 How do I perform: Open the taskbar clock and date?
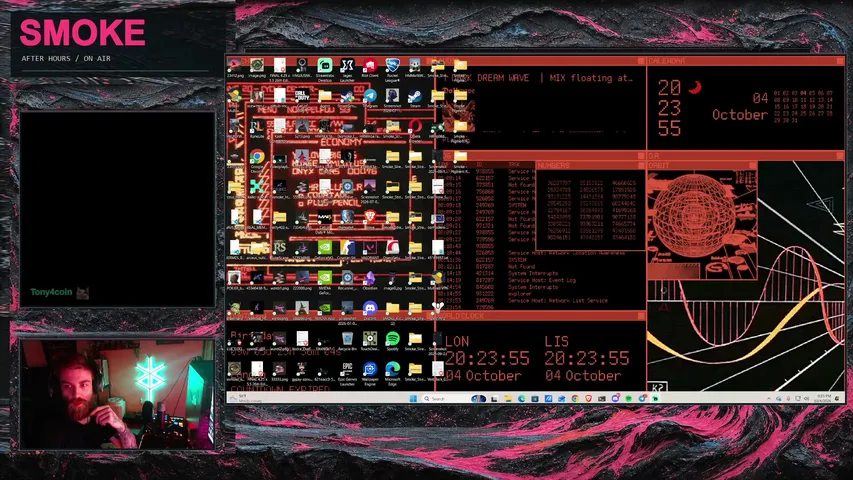pos(824,398)
